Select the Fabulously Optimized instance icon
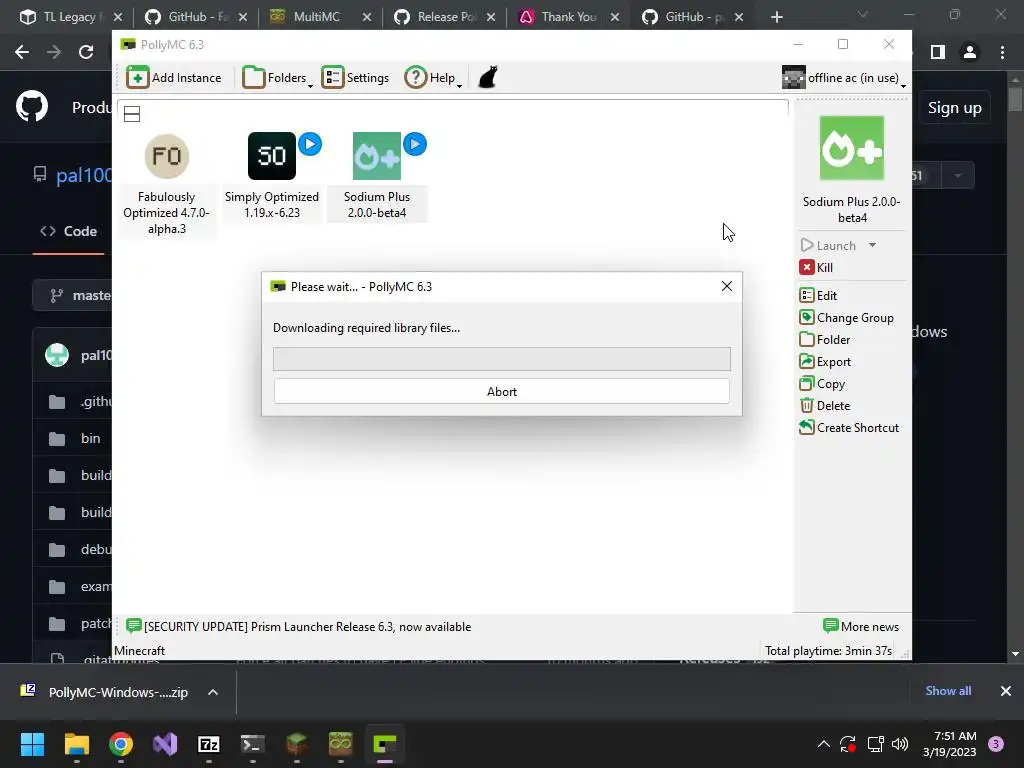Viewport: 1024px width, 768px height. point(167,156)
